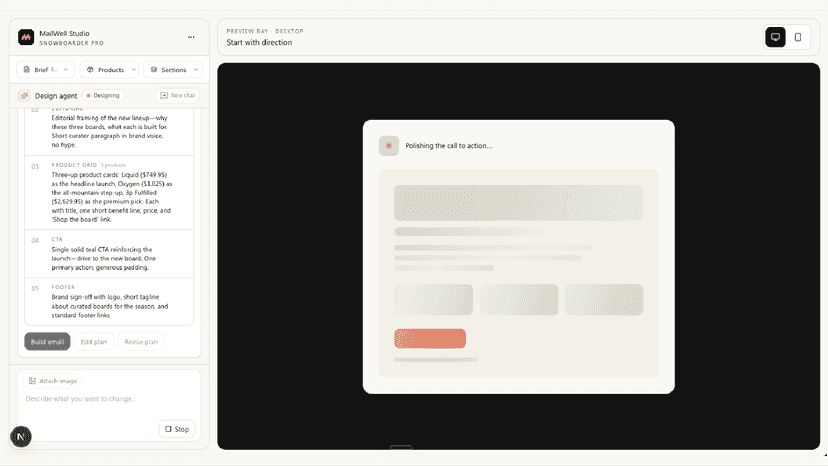
Task: Stop the design agent generation
Action: pyautogui.click(x=177, y=429)
